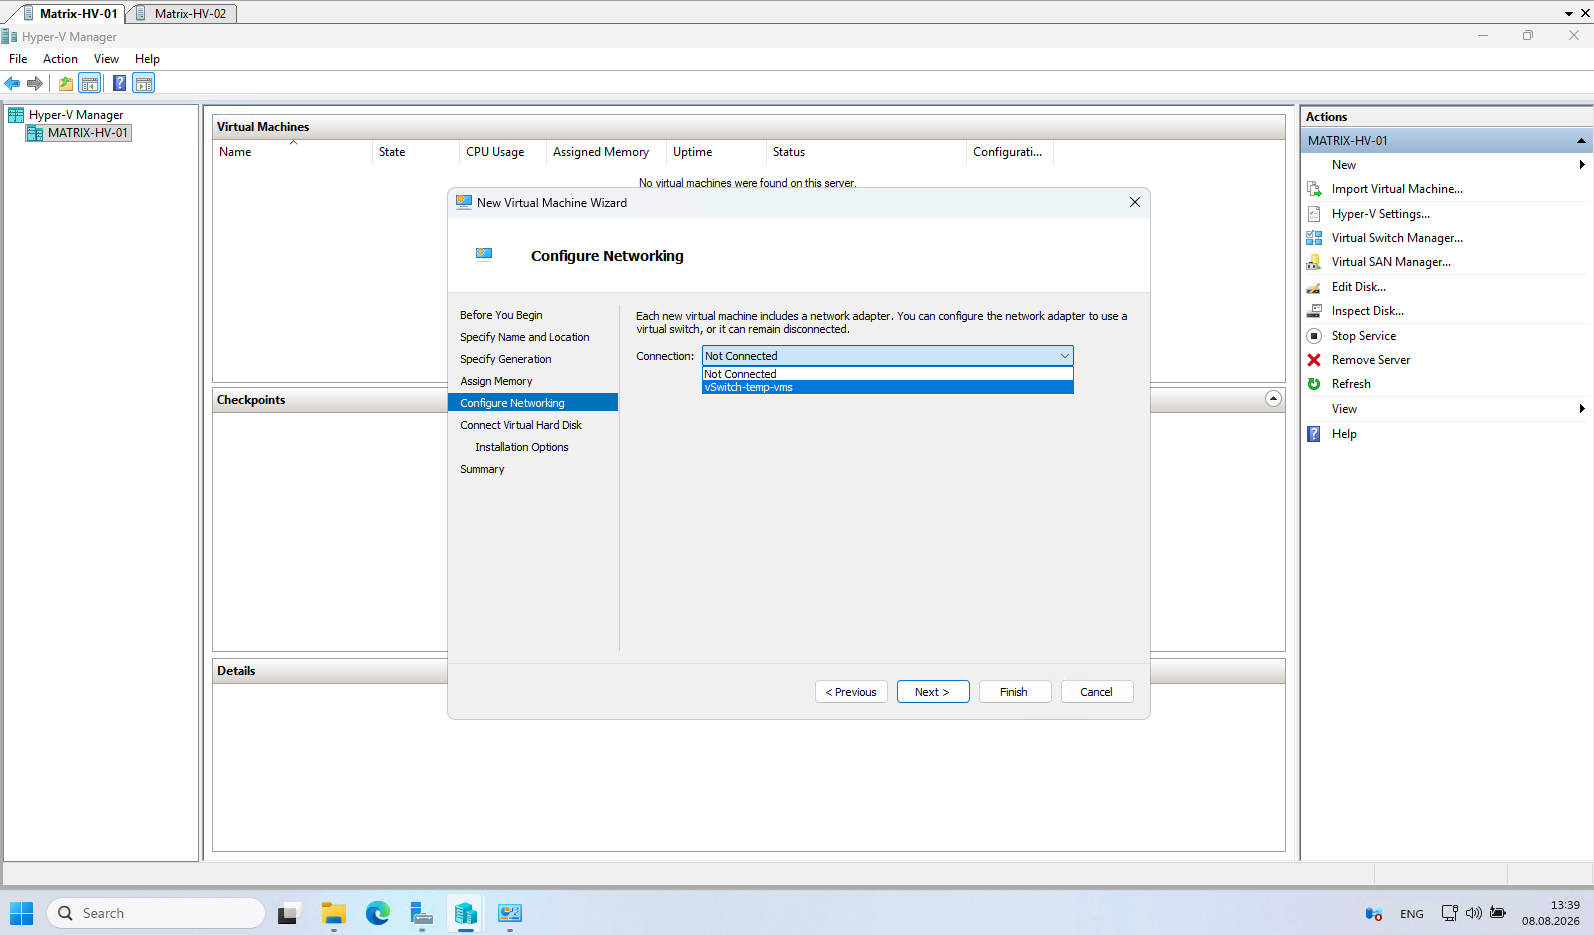
Task: Open Hyper-V Settings from Actions pane
Action: click(x=1380, y=214)
